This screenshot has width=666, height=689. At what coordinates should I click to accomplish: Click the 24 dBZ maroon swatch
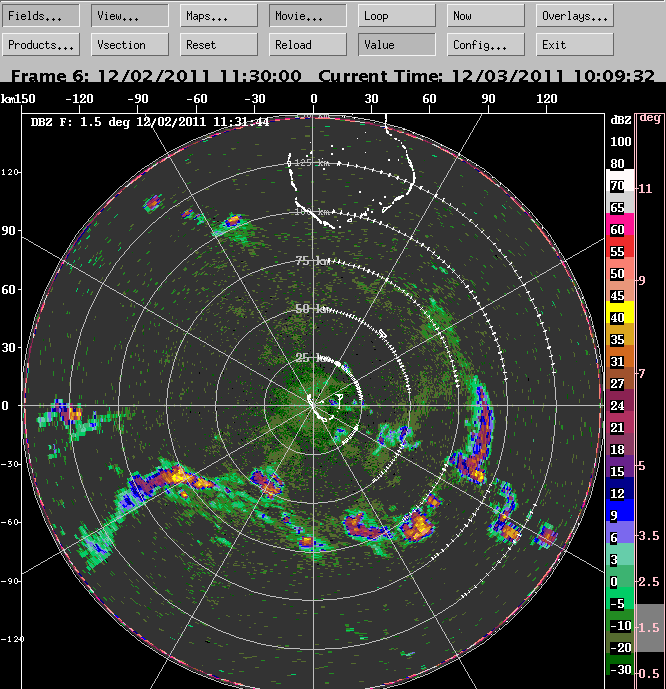point(620,400)
